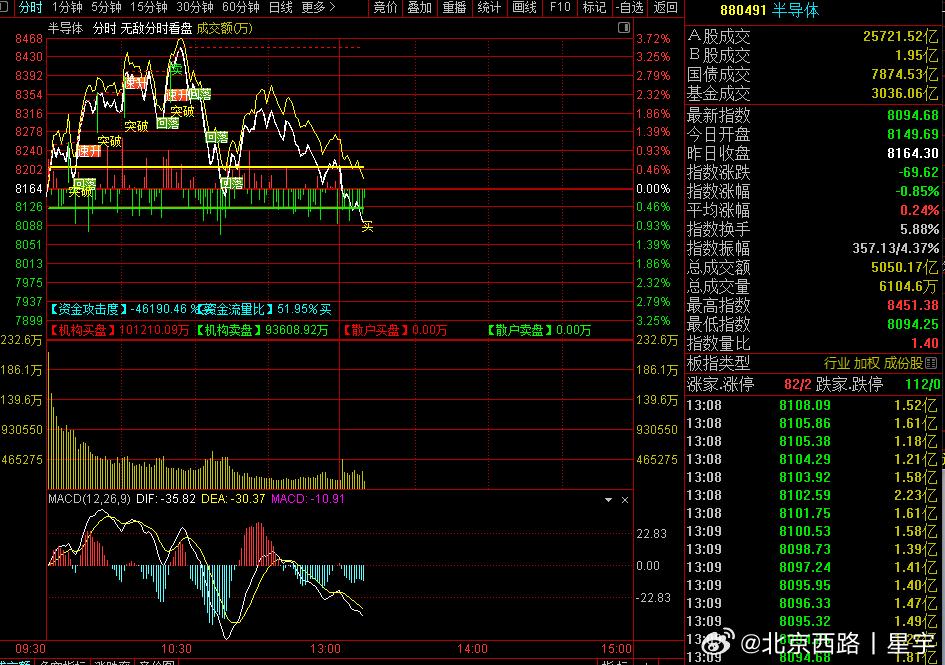Click the 总成交额 5050.17亿 row

813,268
